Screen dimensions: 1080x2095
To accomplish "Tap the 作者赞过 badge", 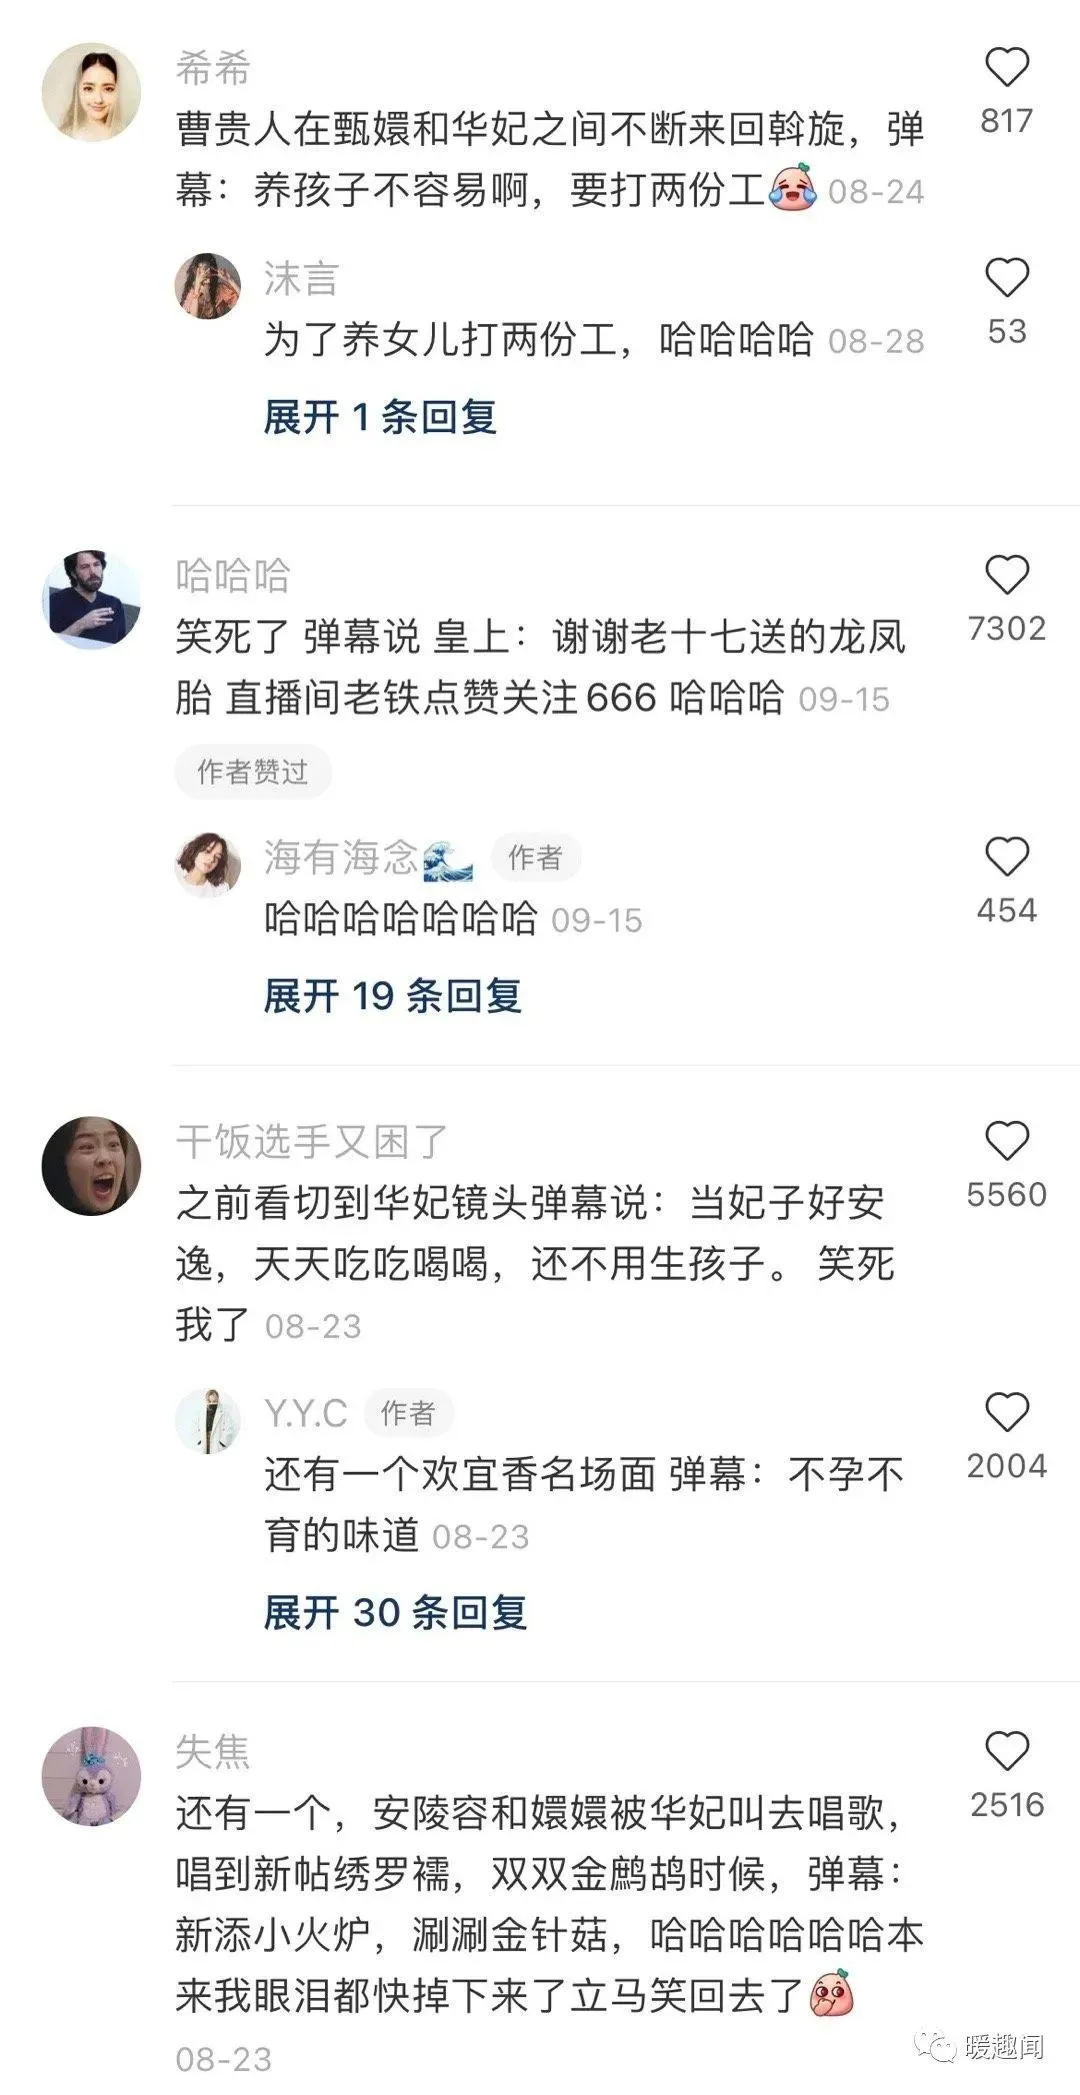I will [253, 771].
